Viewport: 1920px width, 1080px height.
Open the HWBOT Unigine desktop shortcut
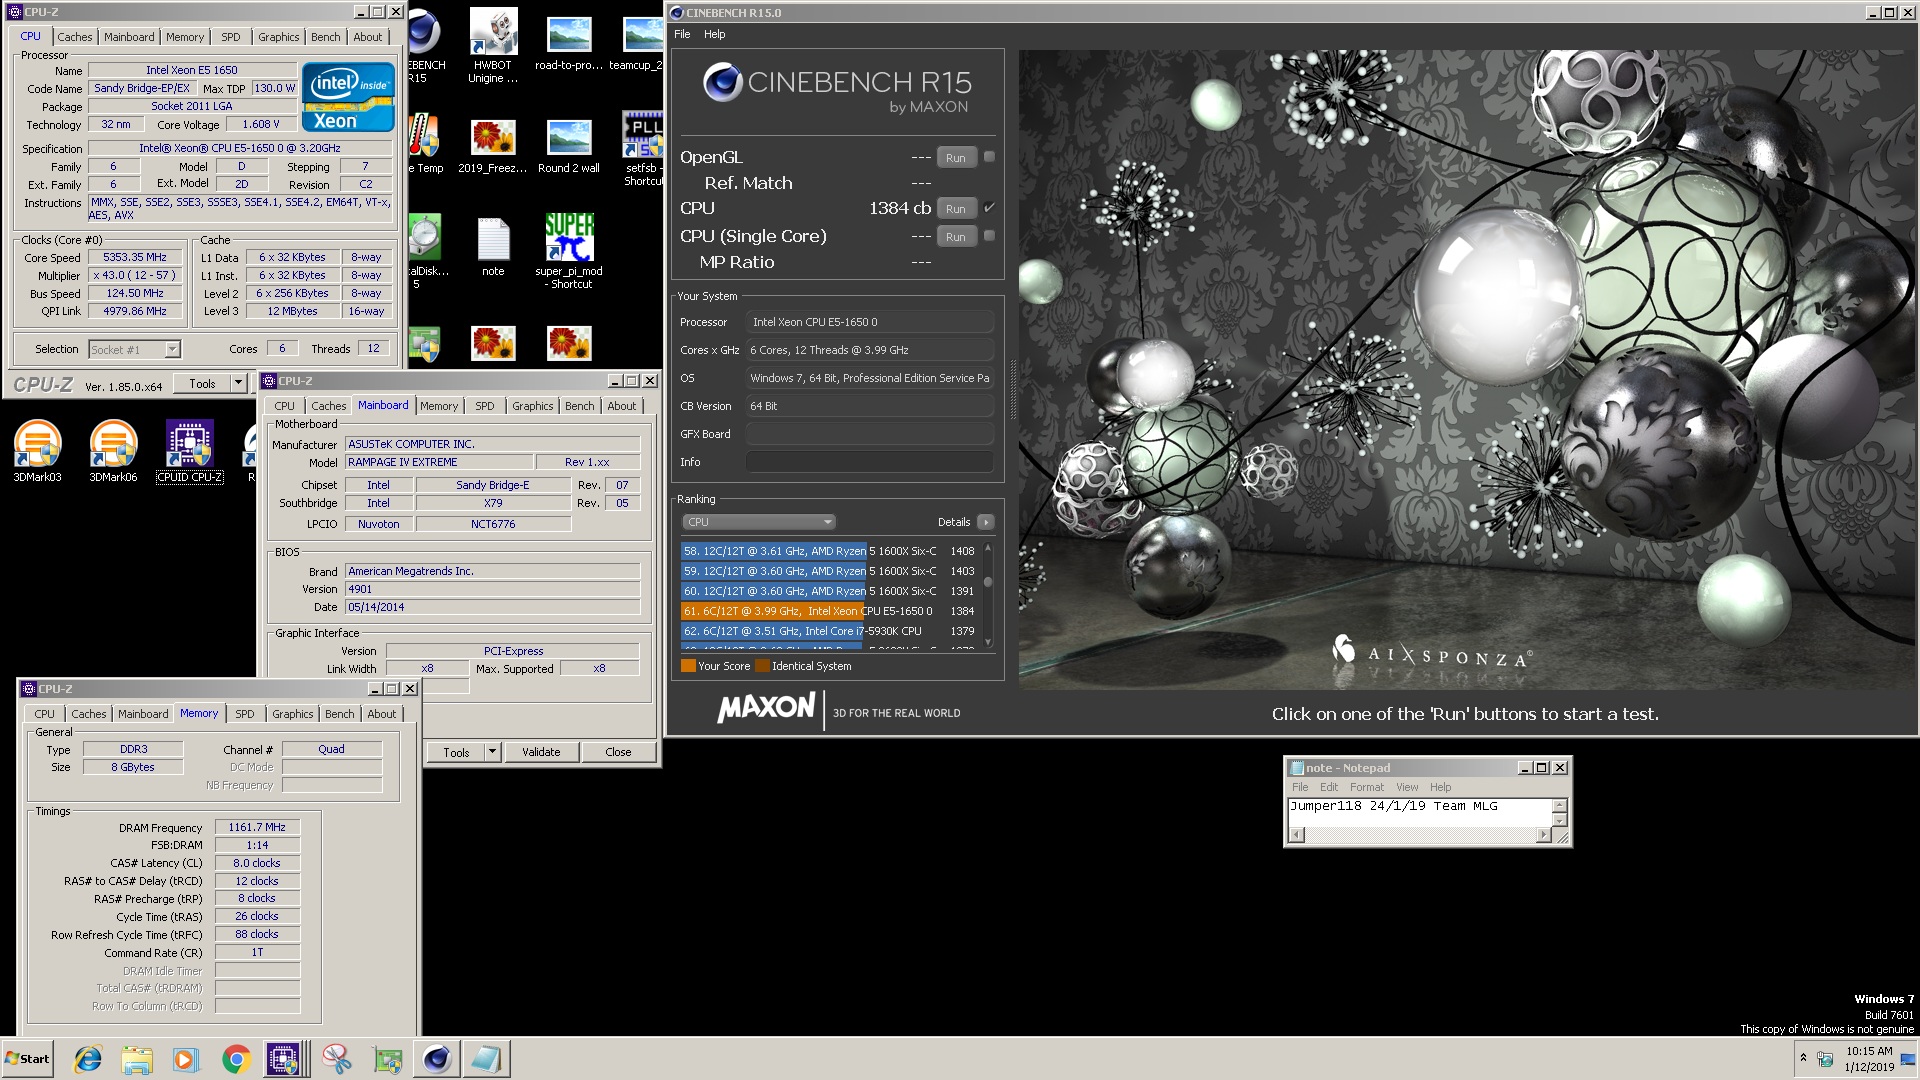click(x=493, y=45)
